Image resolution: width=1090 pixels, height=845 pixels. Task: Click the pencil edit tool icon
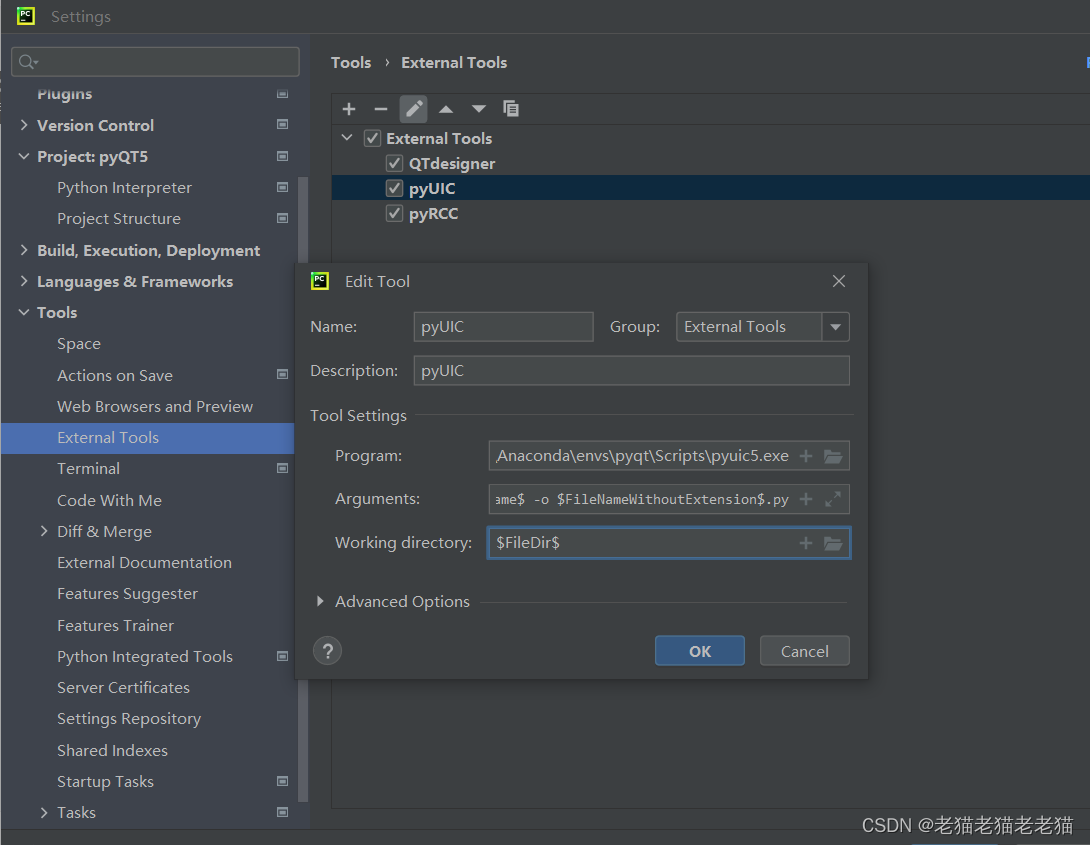point(413,109)
